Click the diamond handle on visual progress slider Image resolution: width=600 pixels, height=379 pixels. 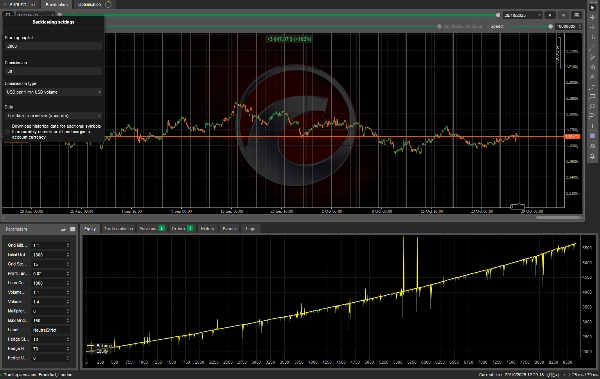pyautogui.click(x=439, y=26)
